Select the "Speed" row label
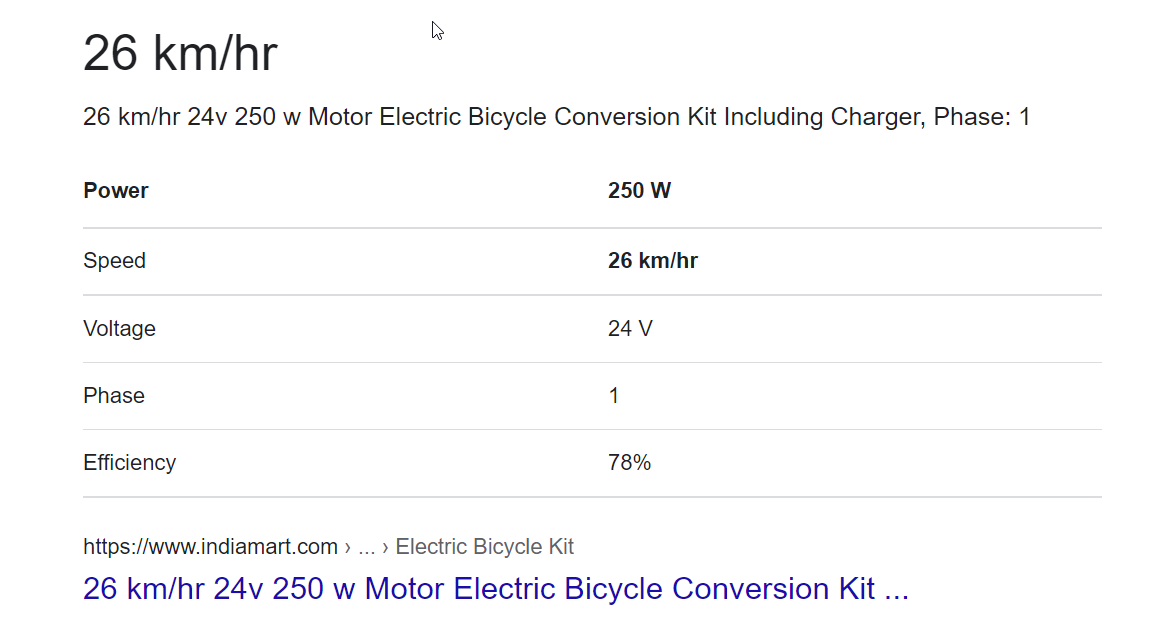This screenshot has width=1158, height=619. point(114,261)
